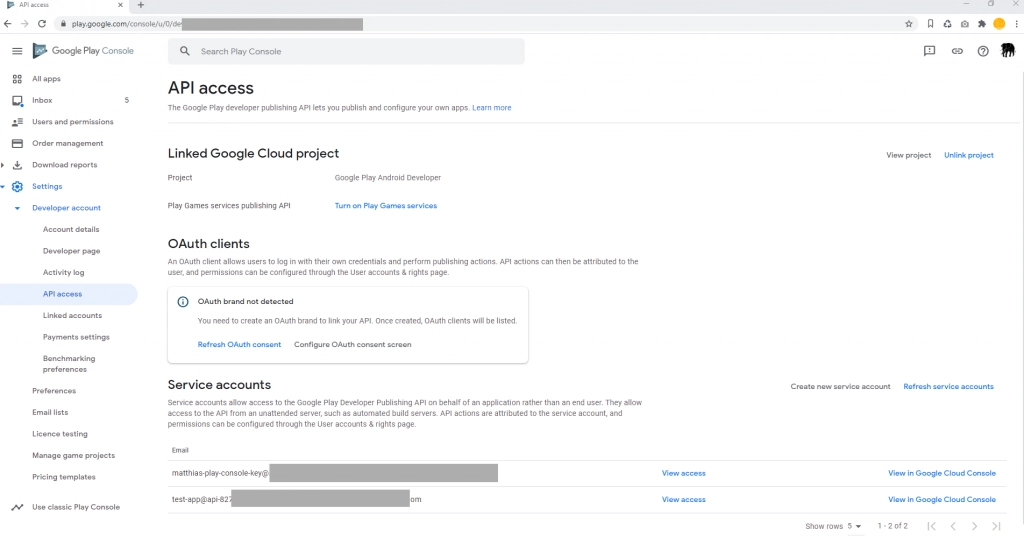Open a new browser tab
Screen dimensions: 1024x551
(140, 5)
